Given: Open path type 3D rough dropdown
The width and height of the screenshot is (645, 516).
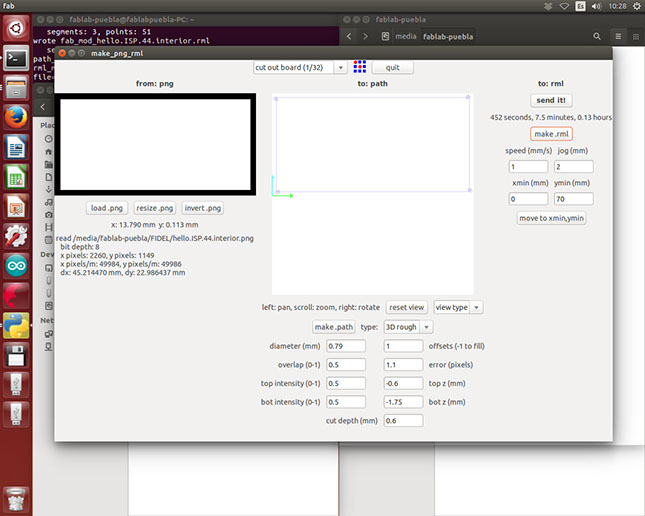Looking at the screenshot, I should pyautogui.click(x=408, y=327).
